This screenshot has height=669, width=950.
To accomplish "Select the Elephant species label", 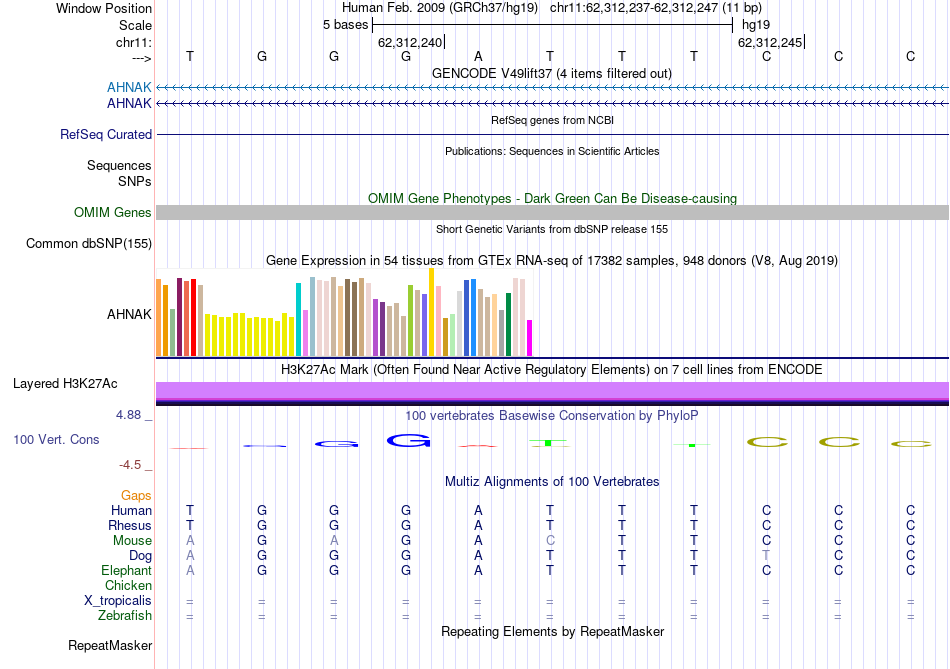I will pos(126,571).
